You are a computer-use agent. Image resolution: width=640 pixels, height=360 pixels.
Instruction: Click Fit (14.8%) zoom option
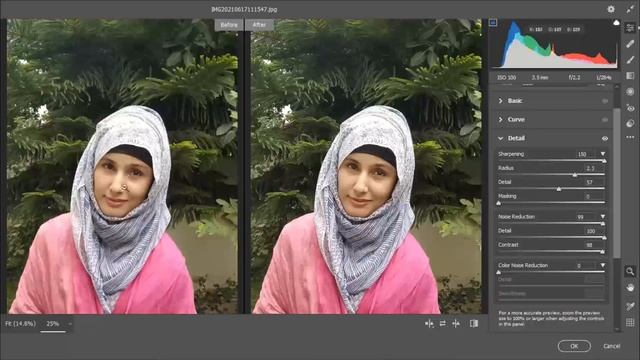(20, 324)
